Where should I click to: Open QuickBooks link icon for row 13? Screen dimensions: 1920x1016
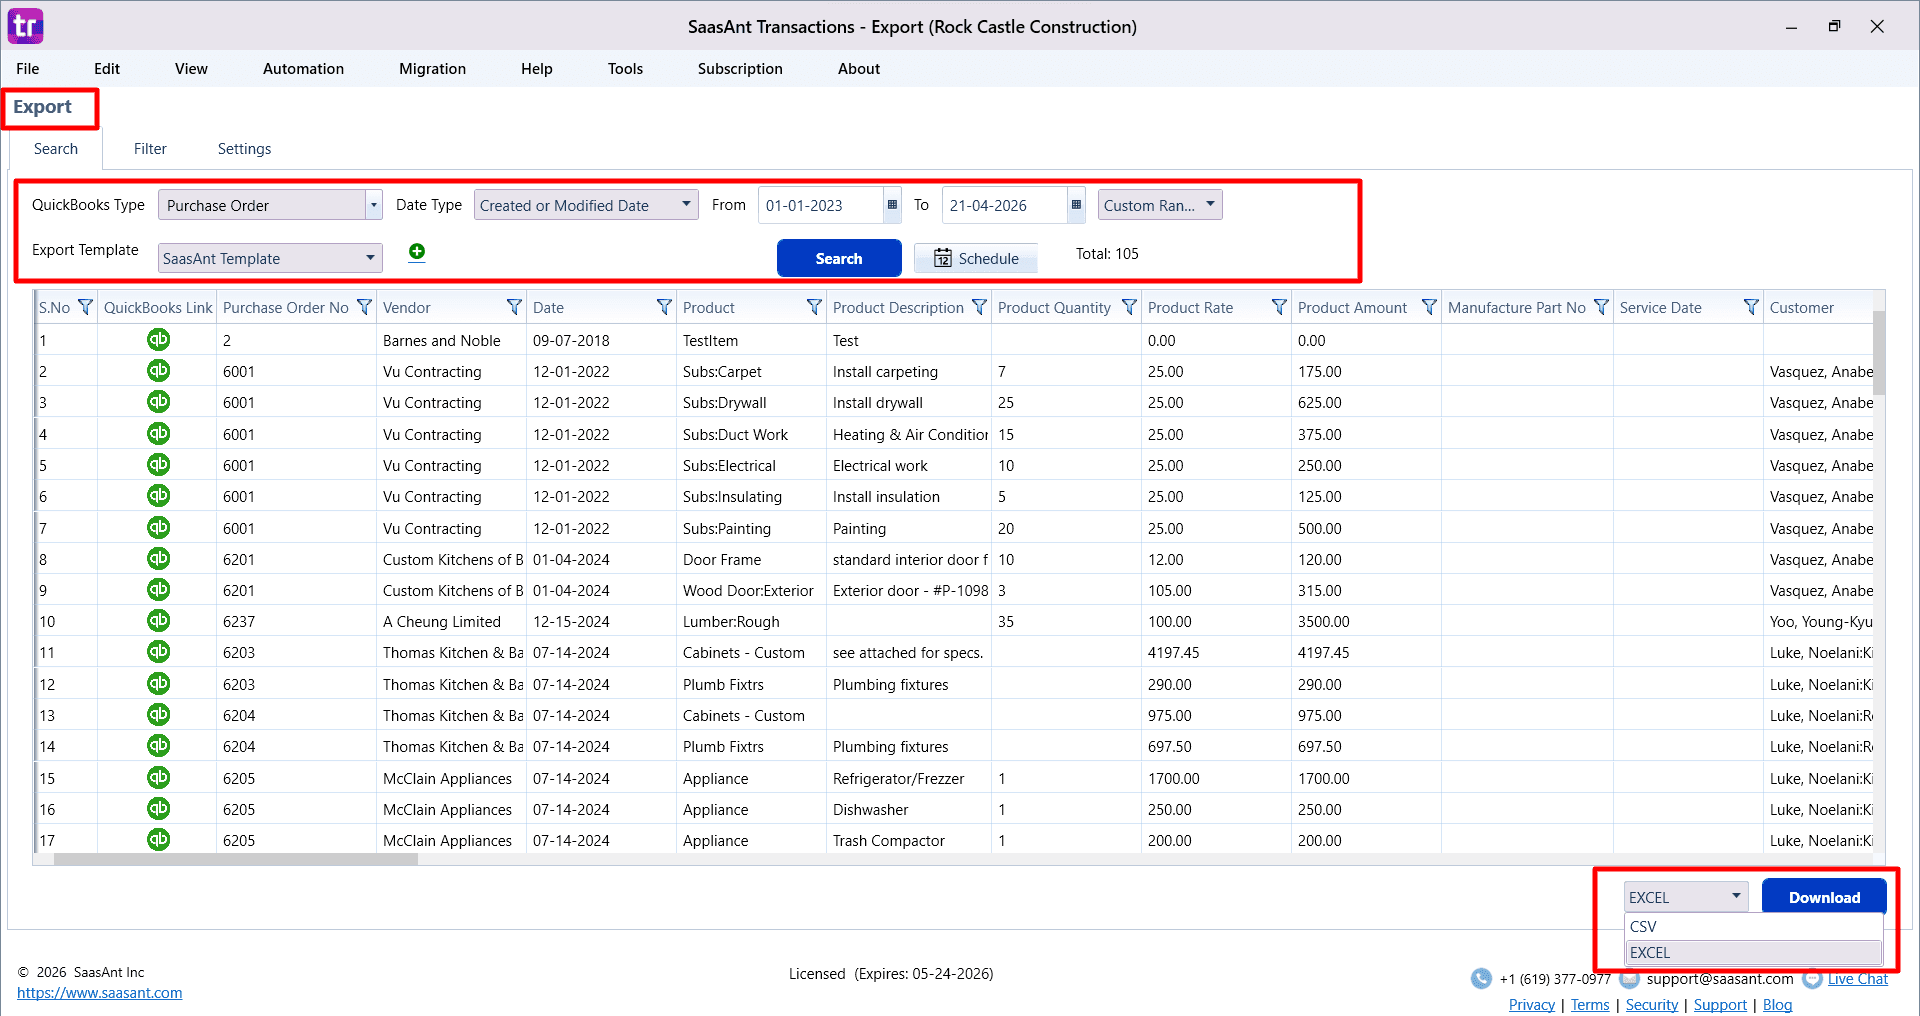(x=158, y=715)
